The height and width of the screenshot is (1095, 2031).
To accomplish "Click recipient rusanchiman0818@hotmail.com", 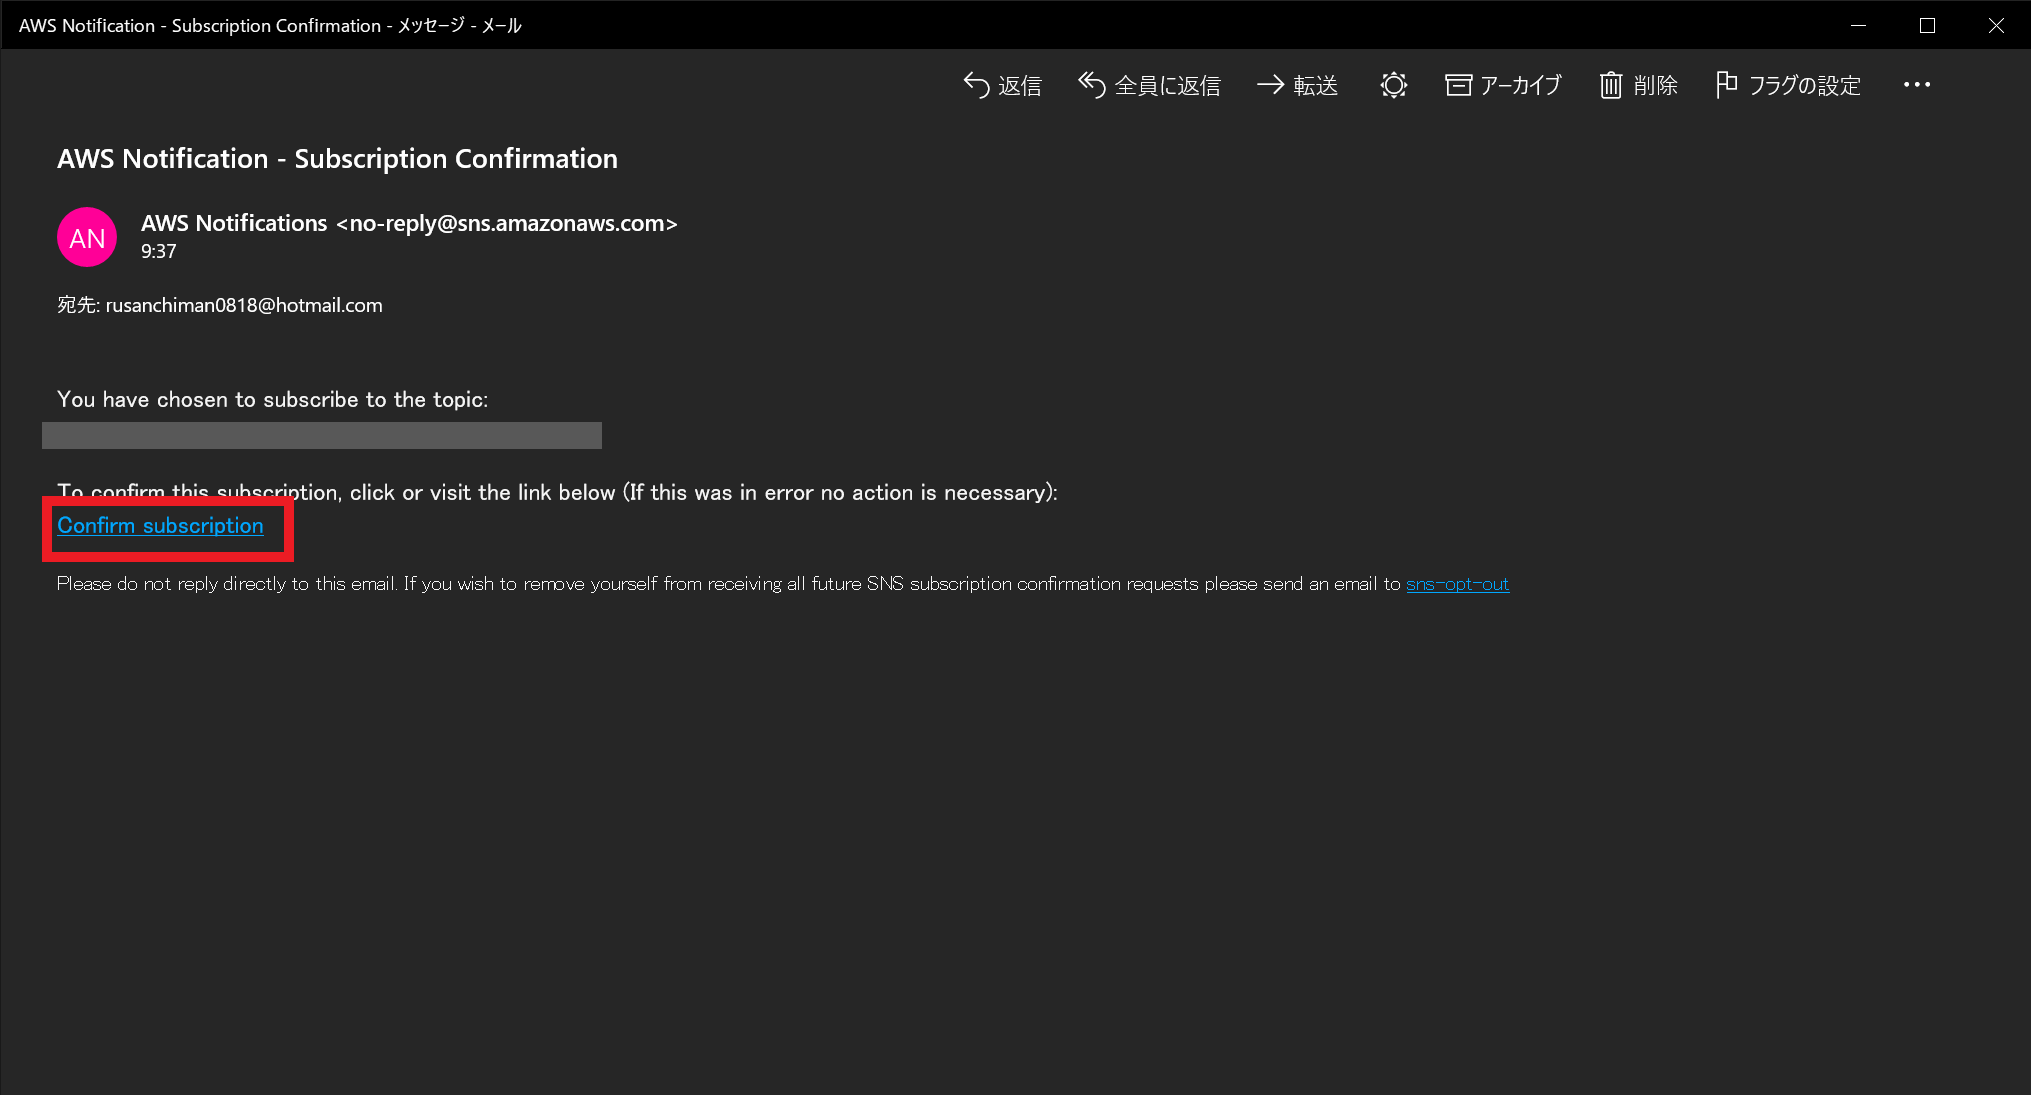I will click(244, 305).
